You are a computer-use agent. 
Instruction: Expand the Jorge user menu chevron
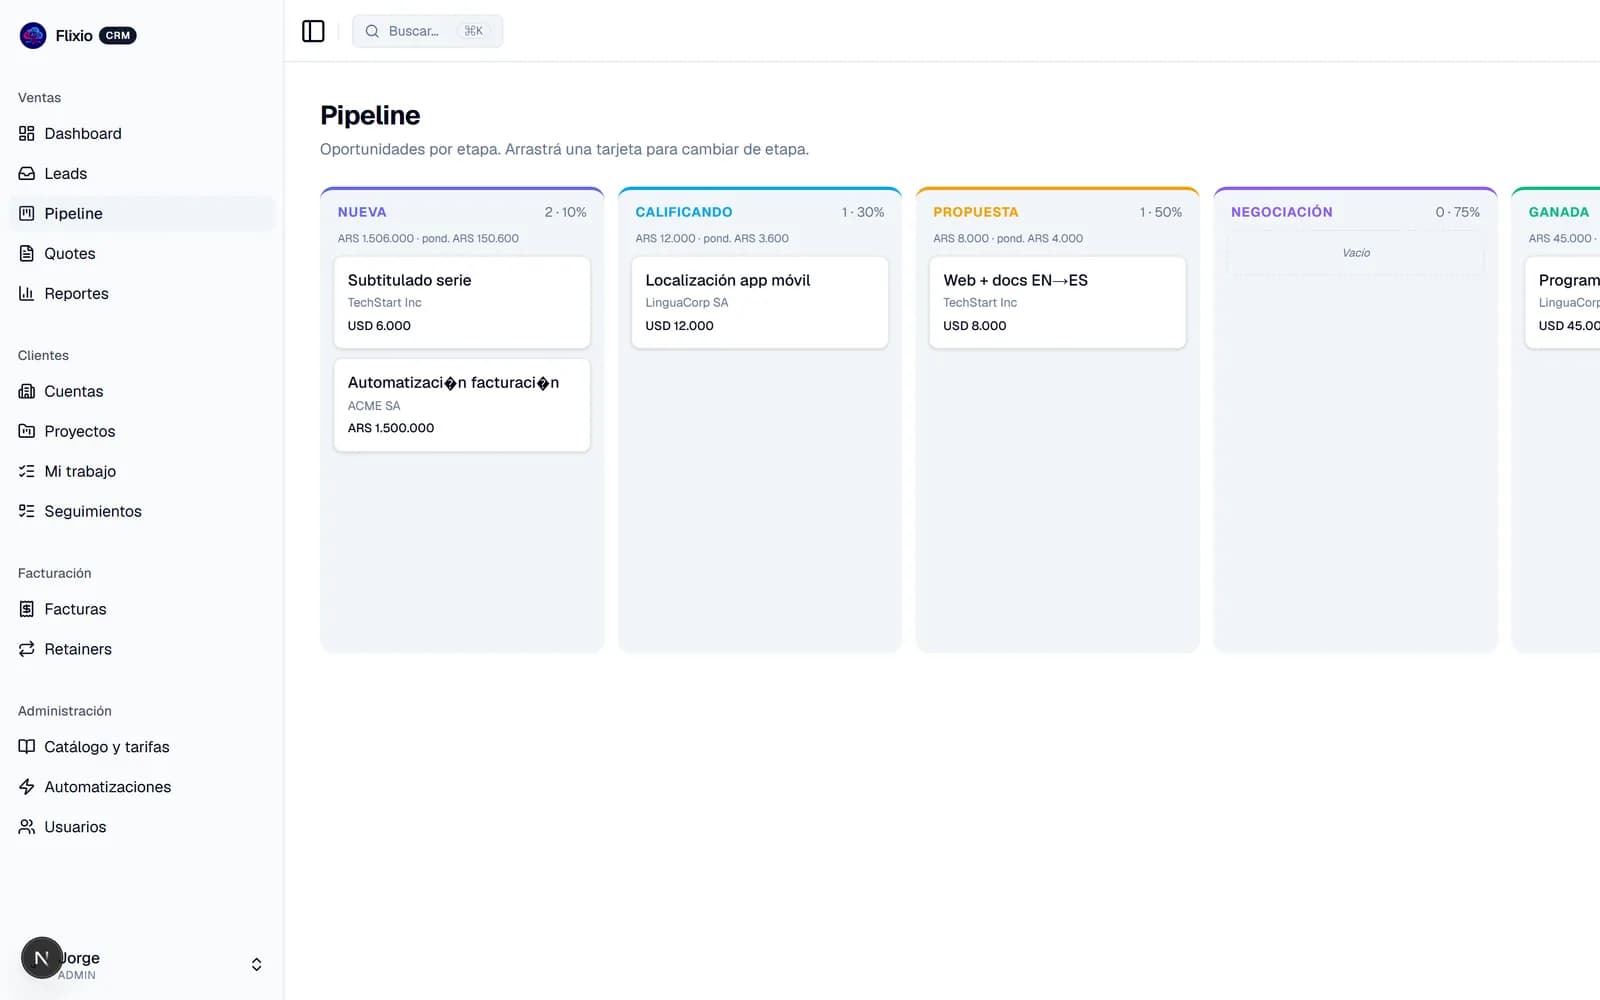(257, 965)
